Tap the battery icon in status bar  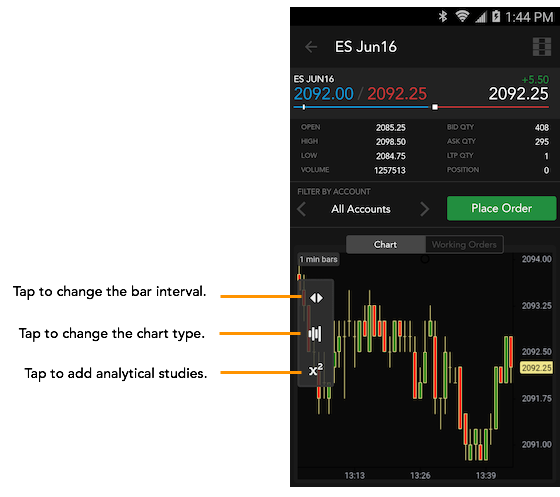496,16
